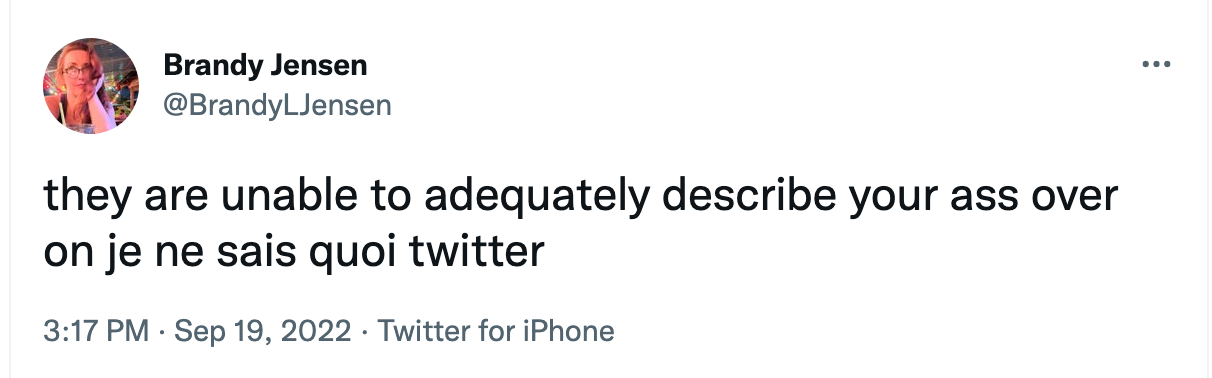Click "iPhone" in the tweet source label

point(569,330)
